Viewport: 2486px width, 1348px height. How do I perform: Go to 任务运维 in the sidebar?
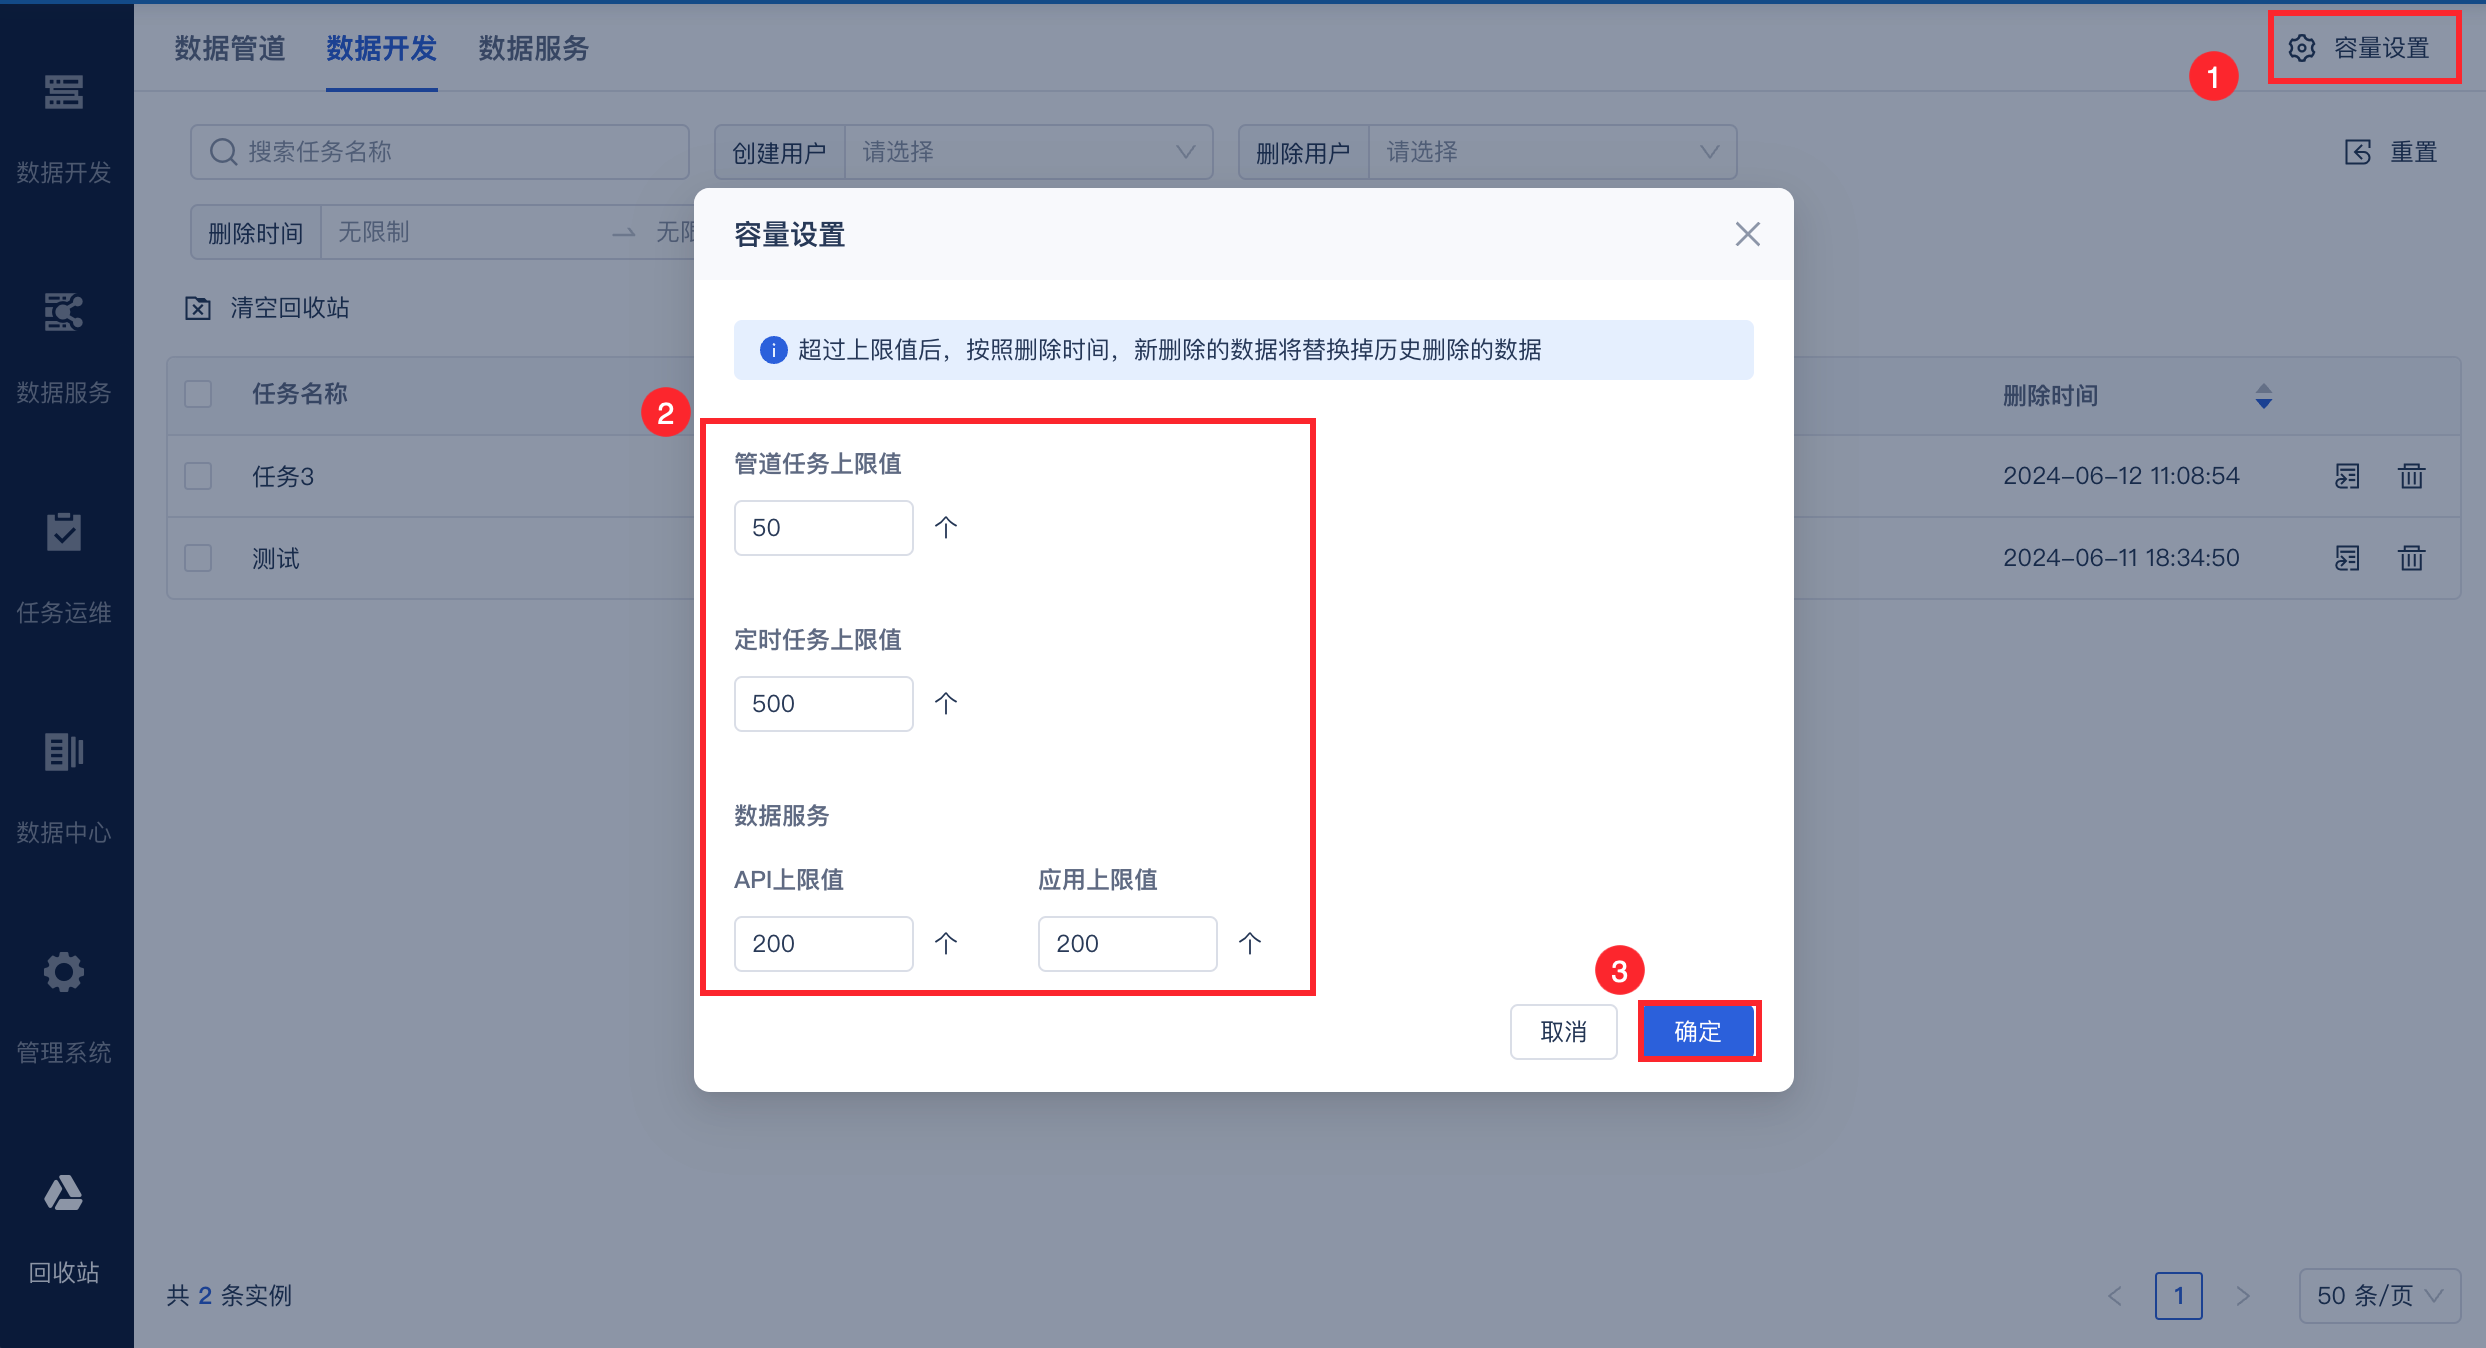pyautogui.click(x=63, y=533)
